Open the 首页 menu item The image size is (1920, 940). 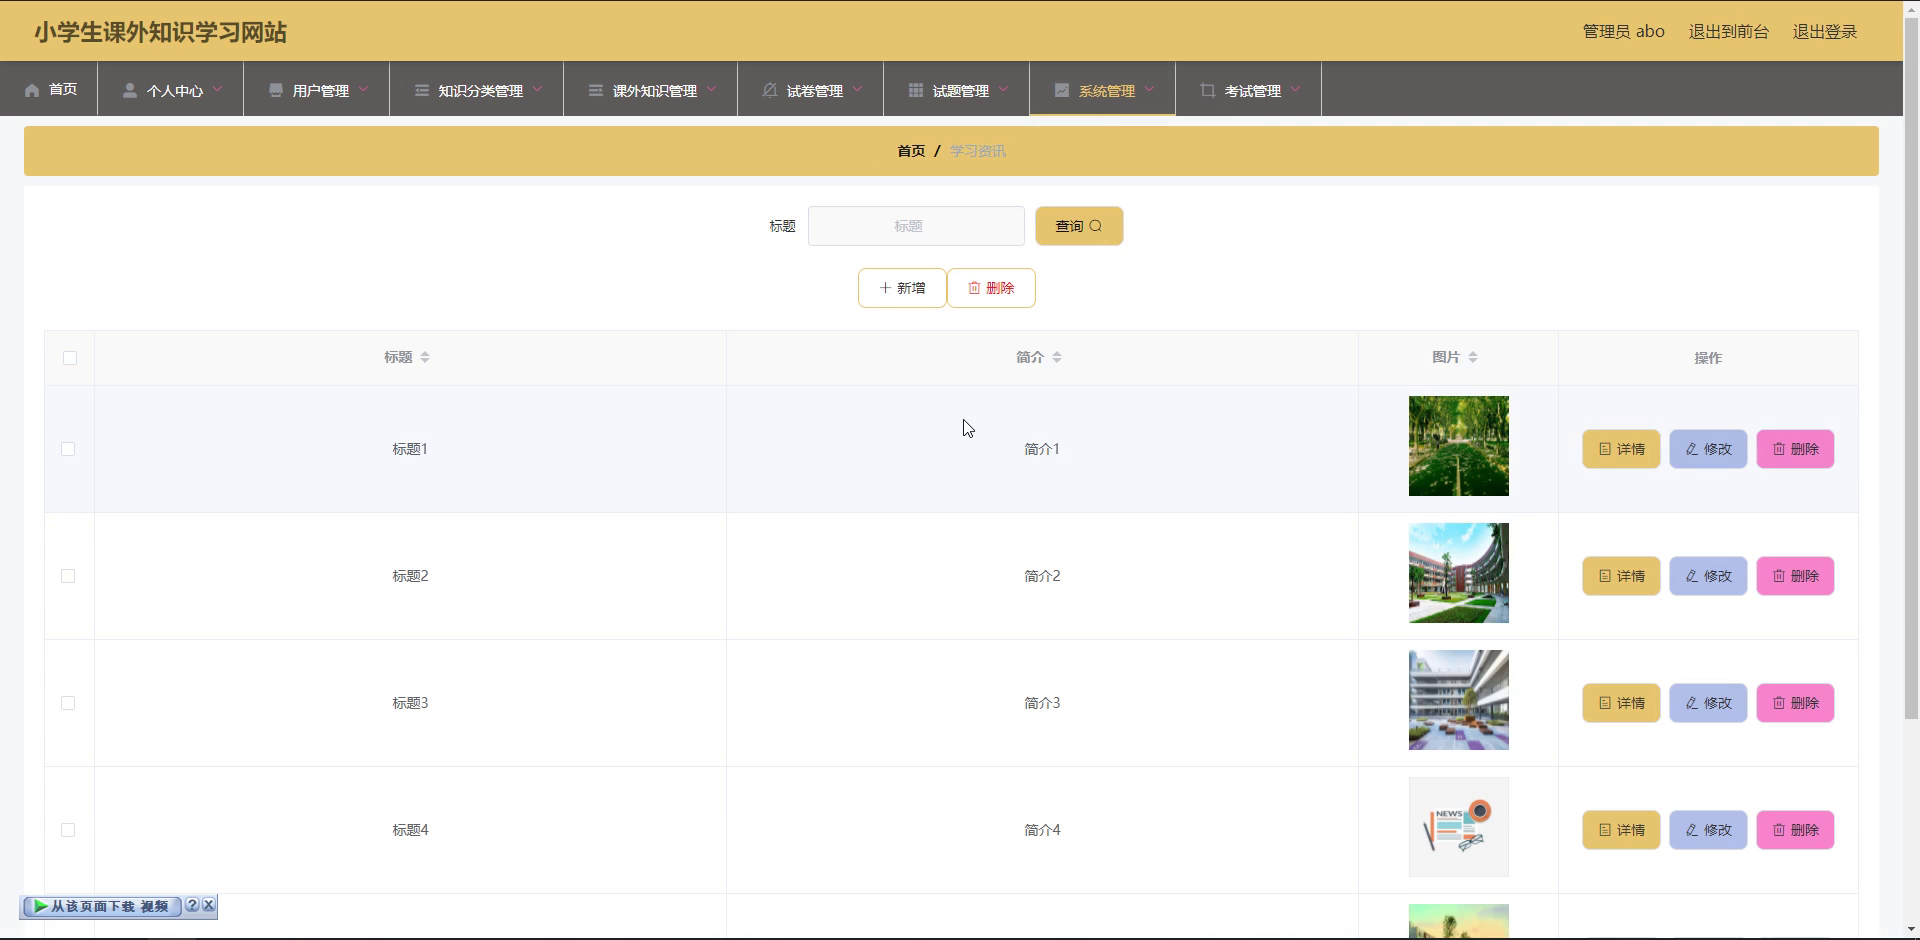(49, 89)
